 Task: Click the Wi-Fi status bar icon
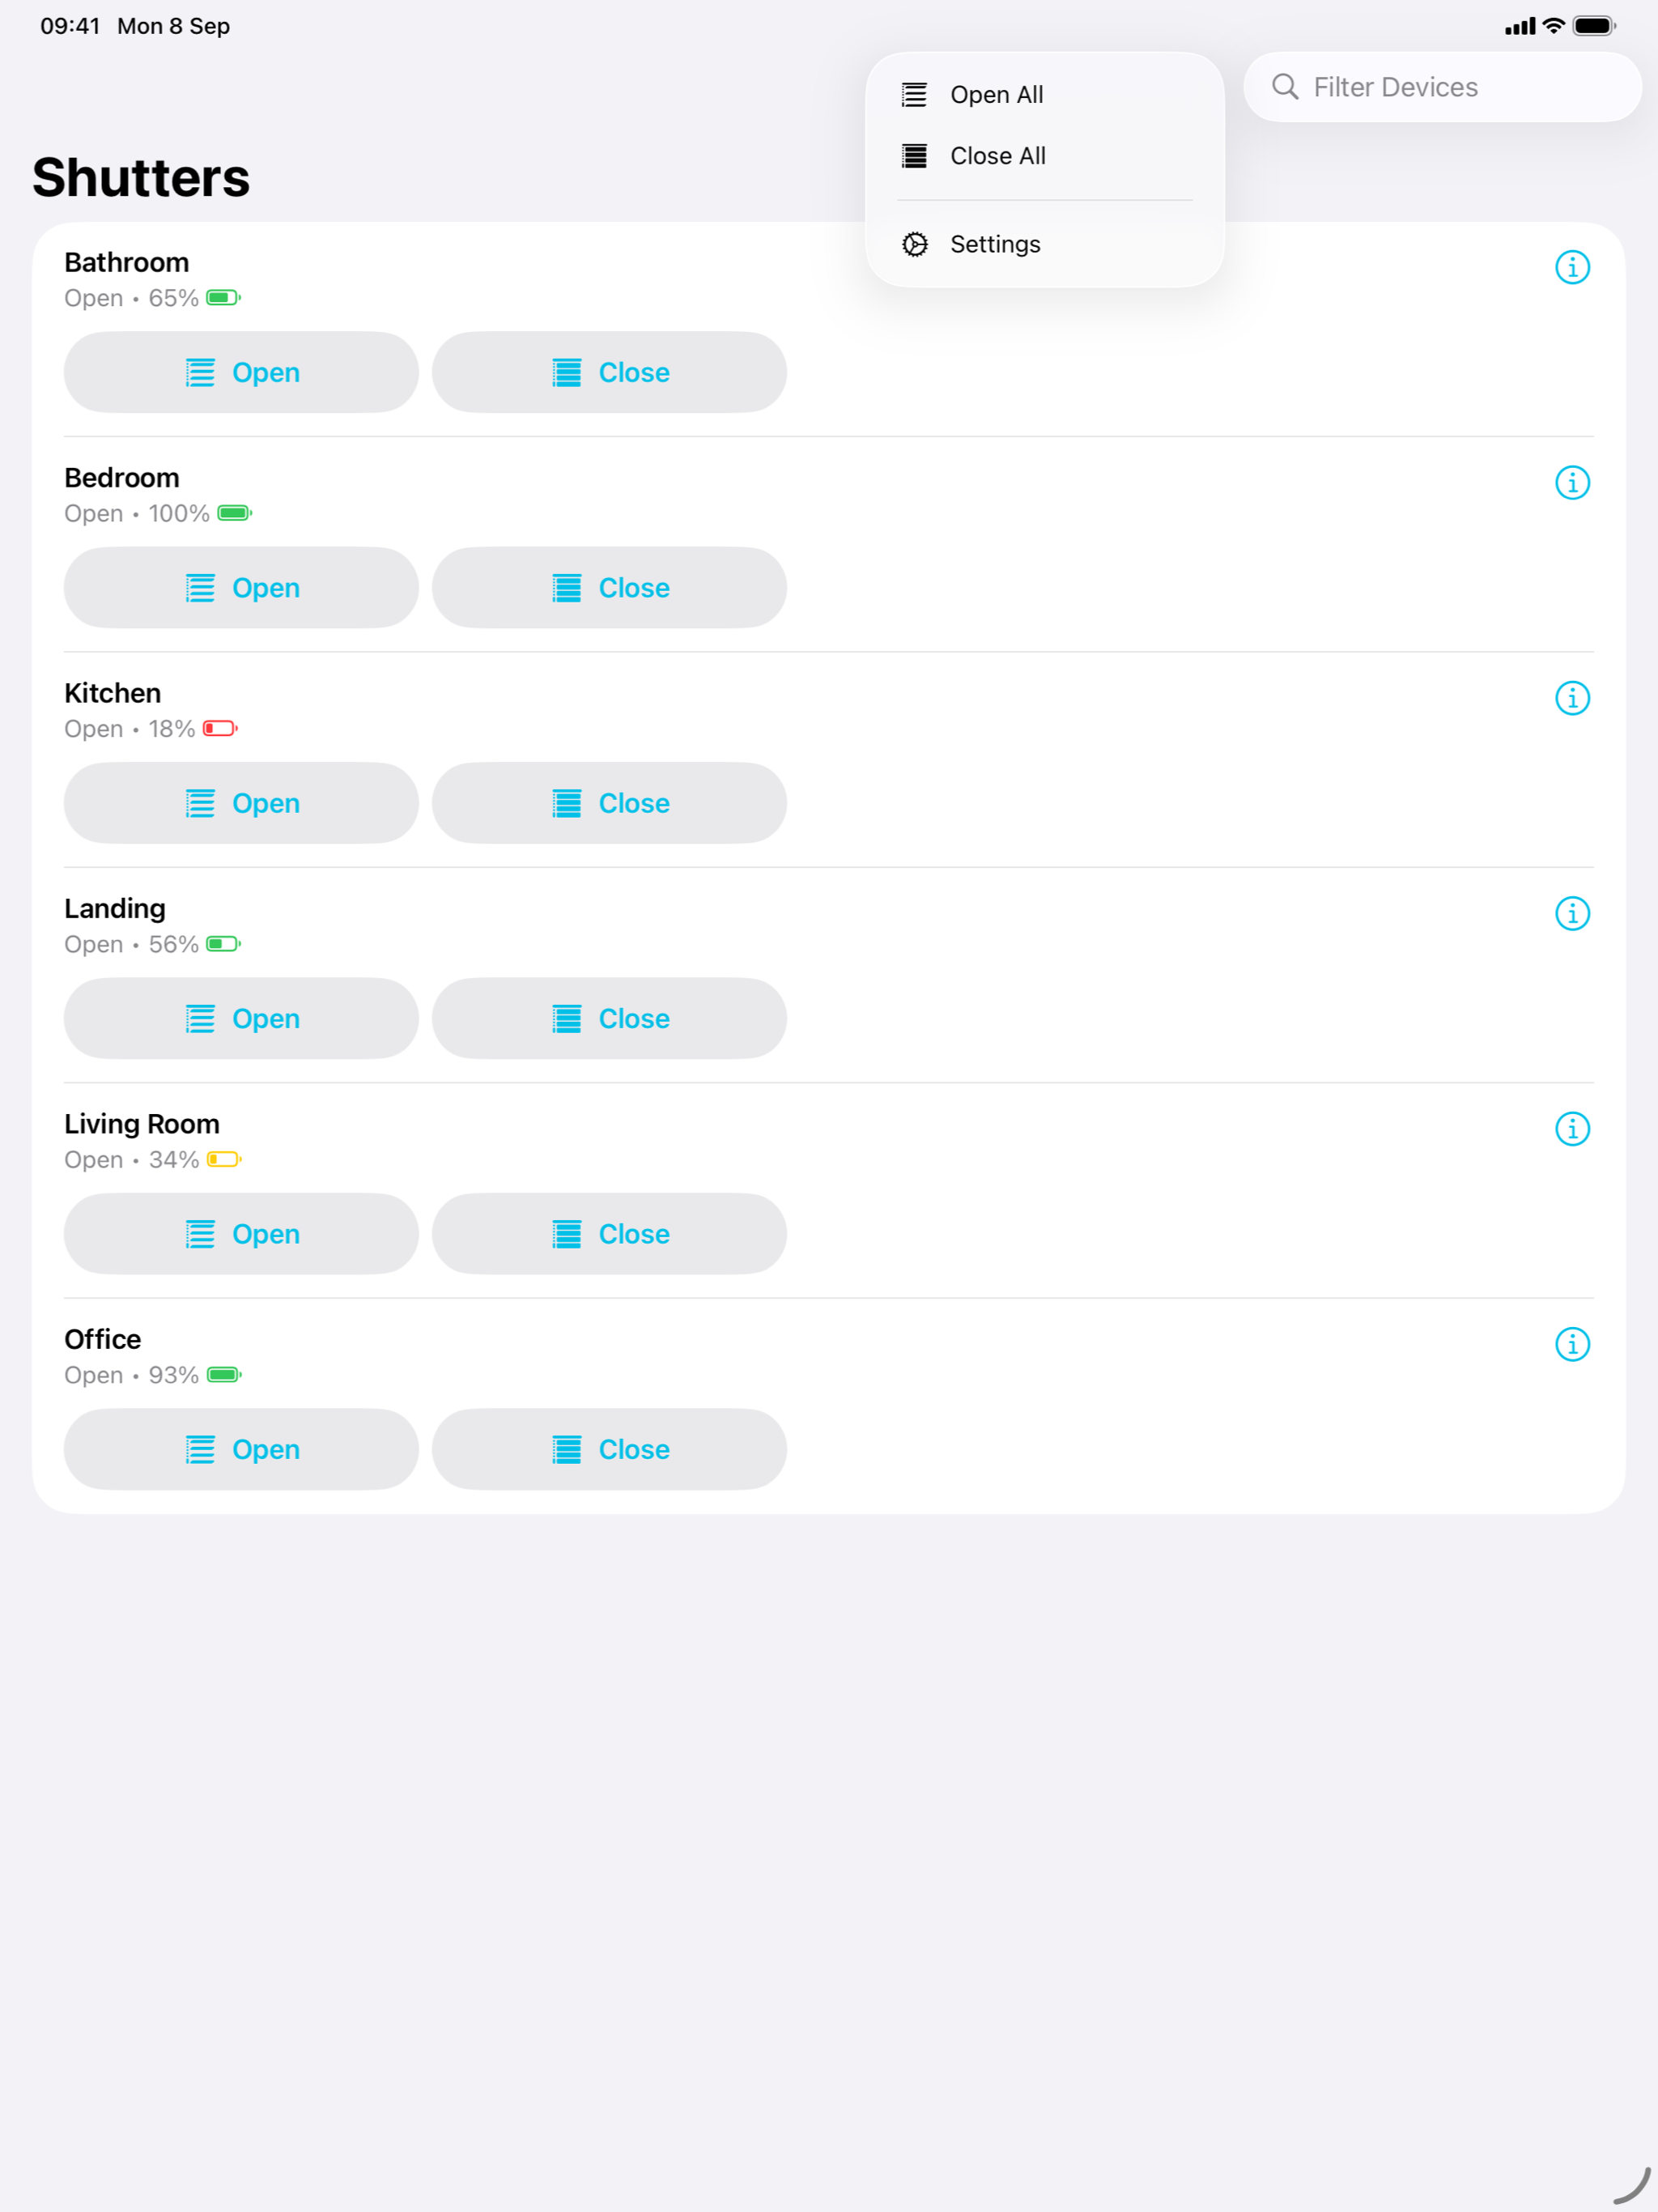1553,26
